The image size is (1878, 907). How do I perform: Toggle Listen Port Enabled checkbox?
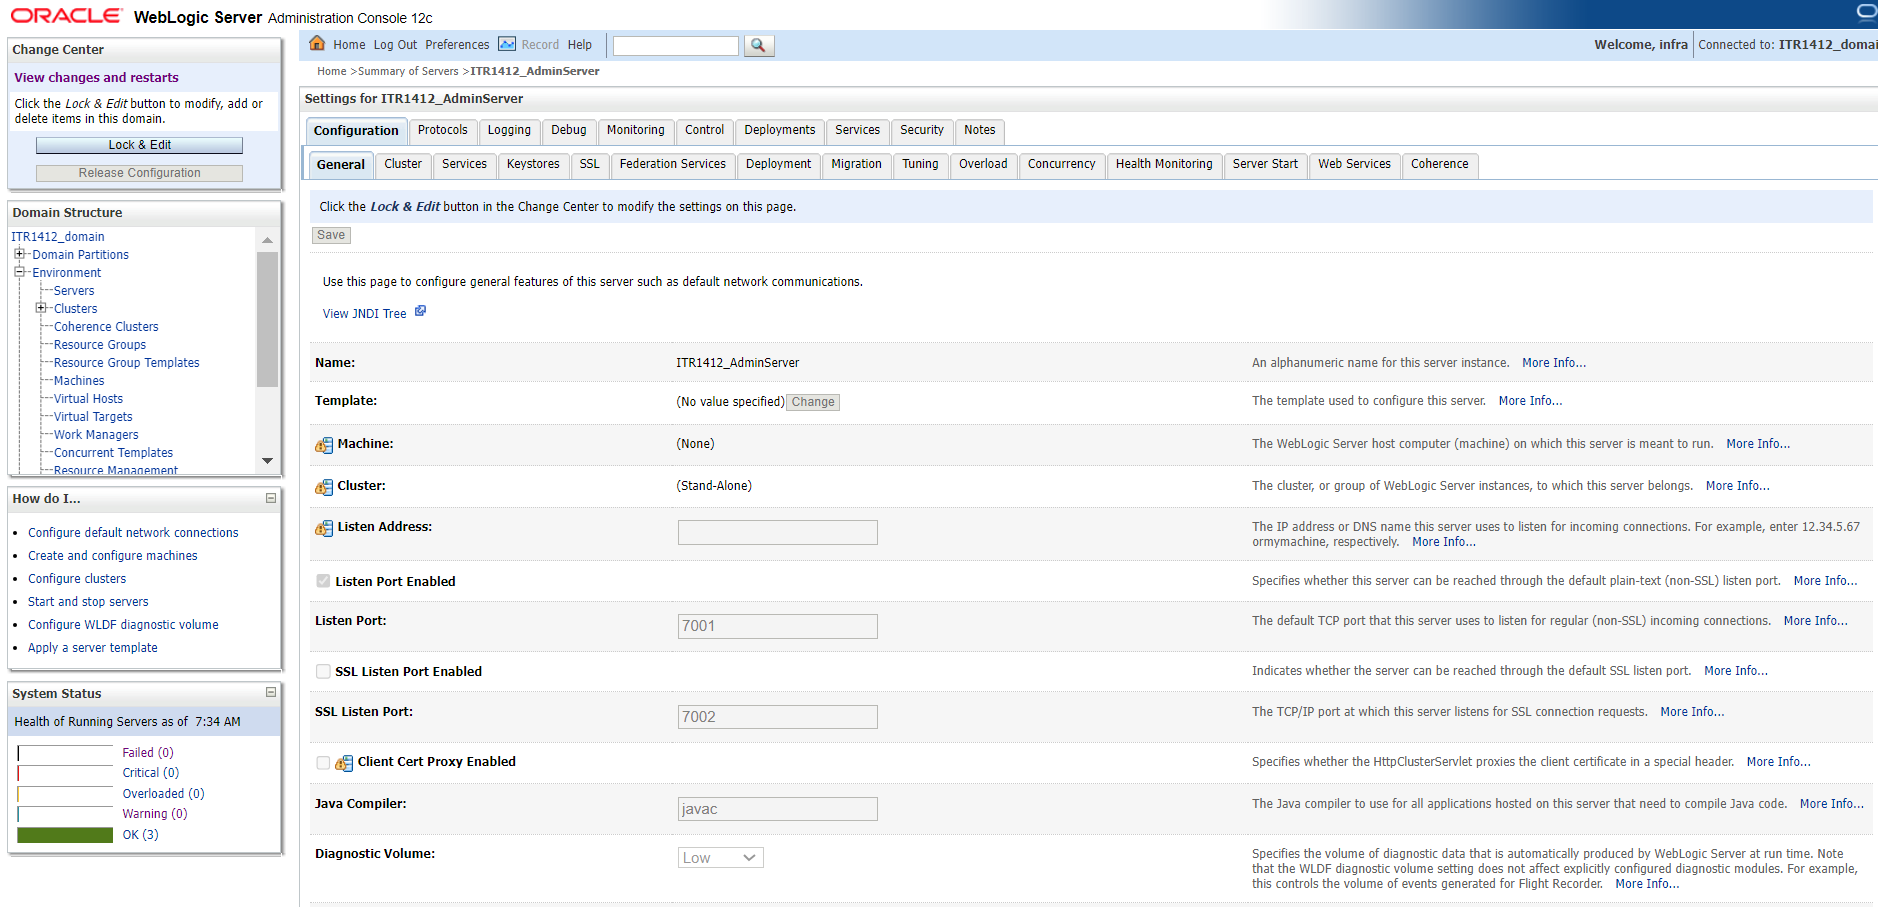(323, 581)
